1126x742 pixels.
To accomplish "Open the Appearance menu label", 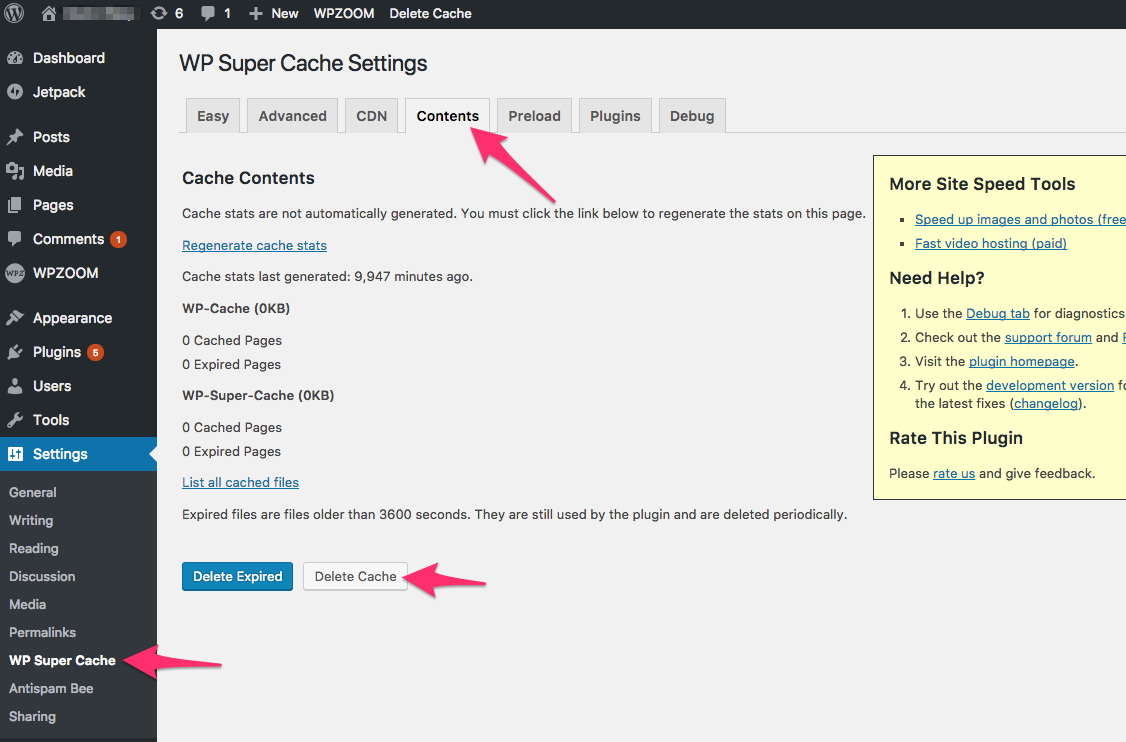I will (x=73, y=318).
